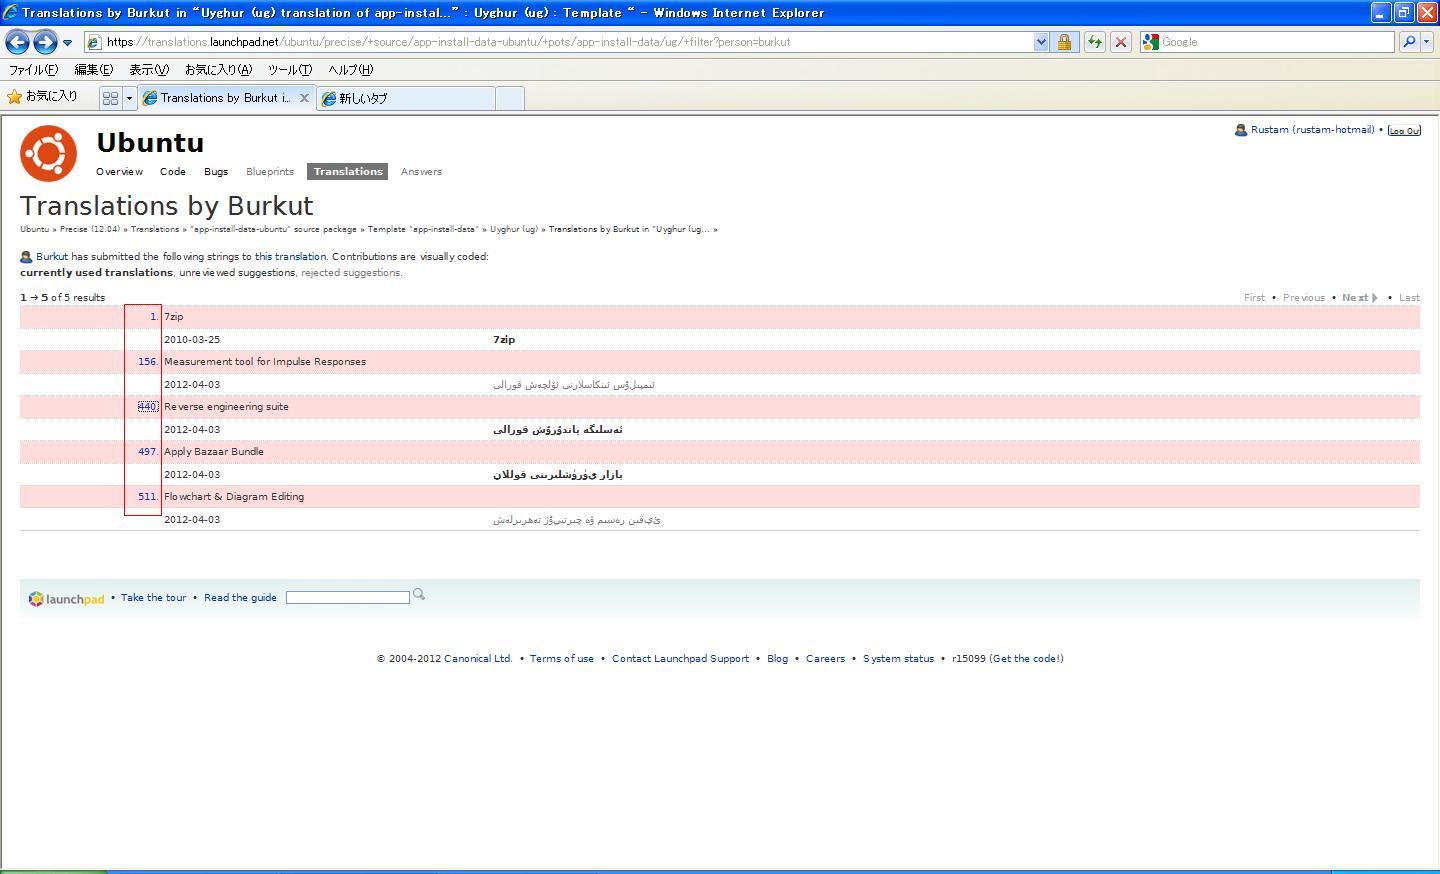Click the Stop loading icon
The width and height of the screenshot is (1440, 874).
(1121, 42)
